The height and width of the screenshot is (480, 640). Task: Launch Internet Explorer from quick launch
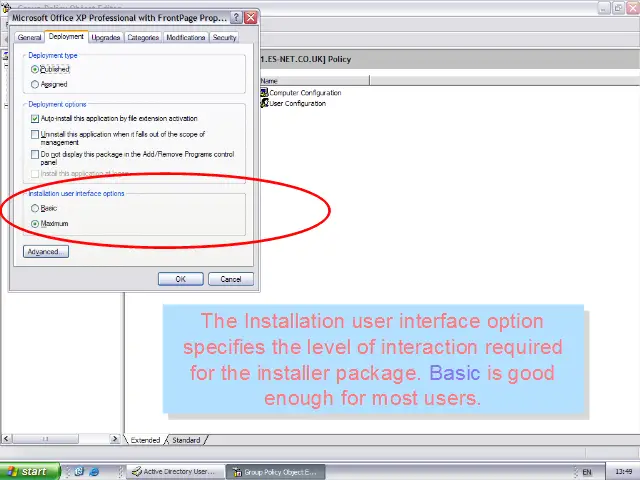(x=94, y=471)
